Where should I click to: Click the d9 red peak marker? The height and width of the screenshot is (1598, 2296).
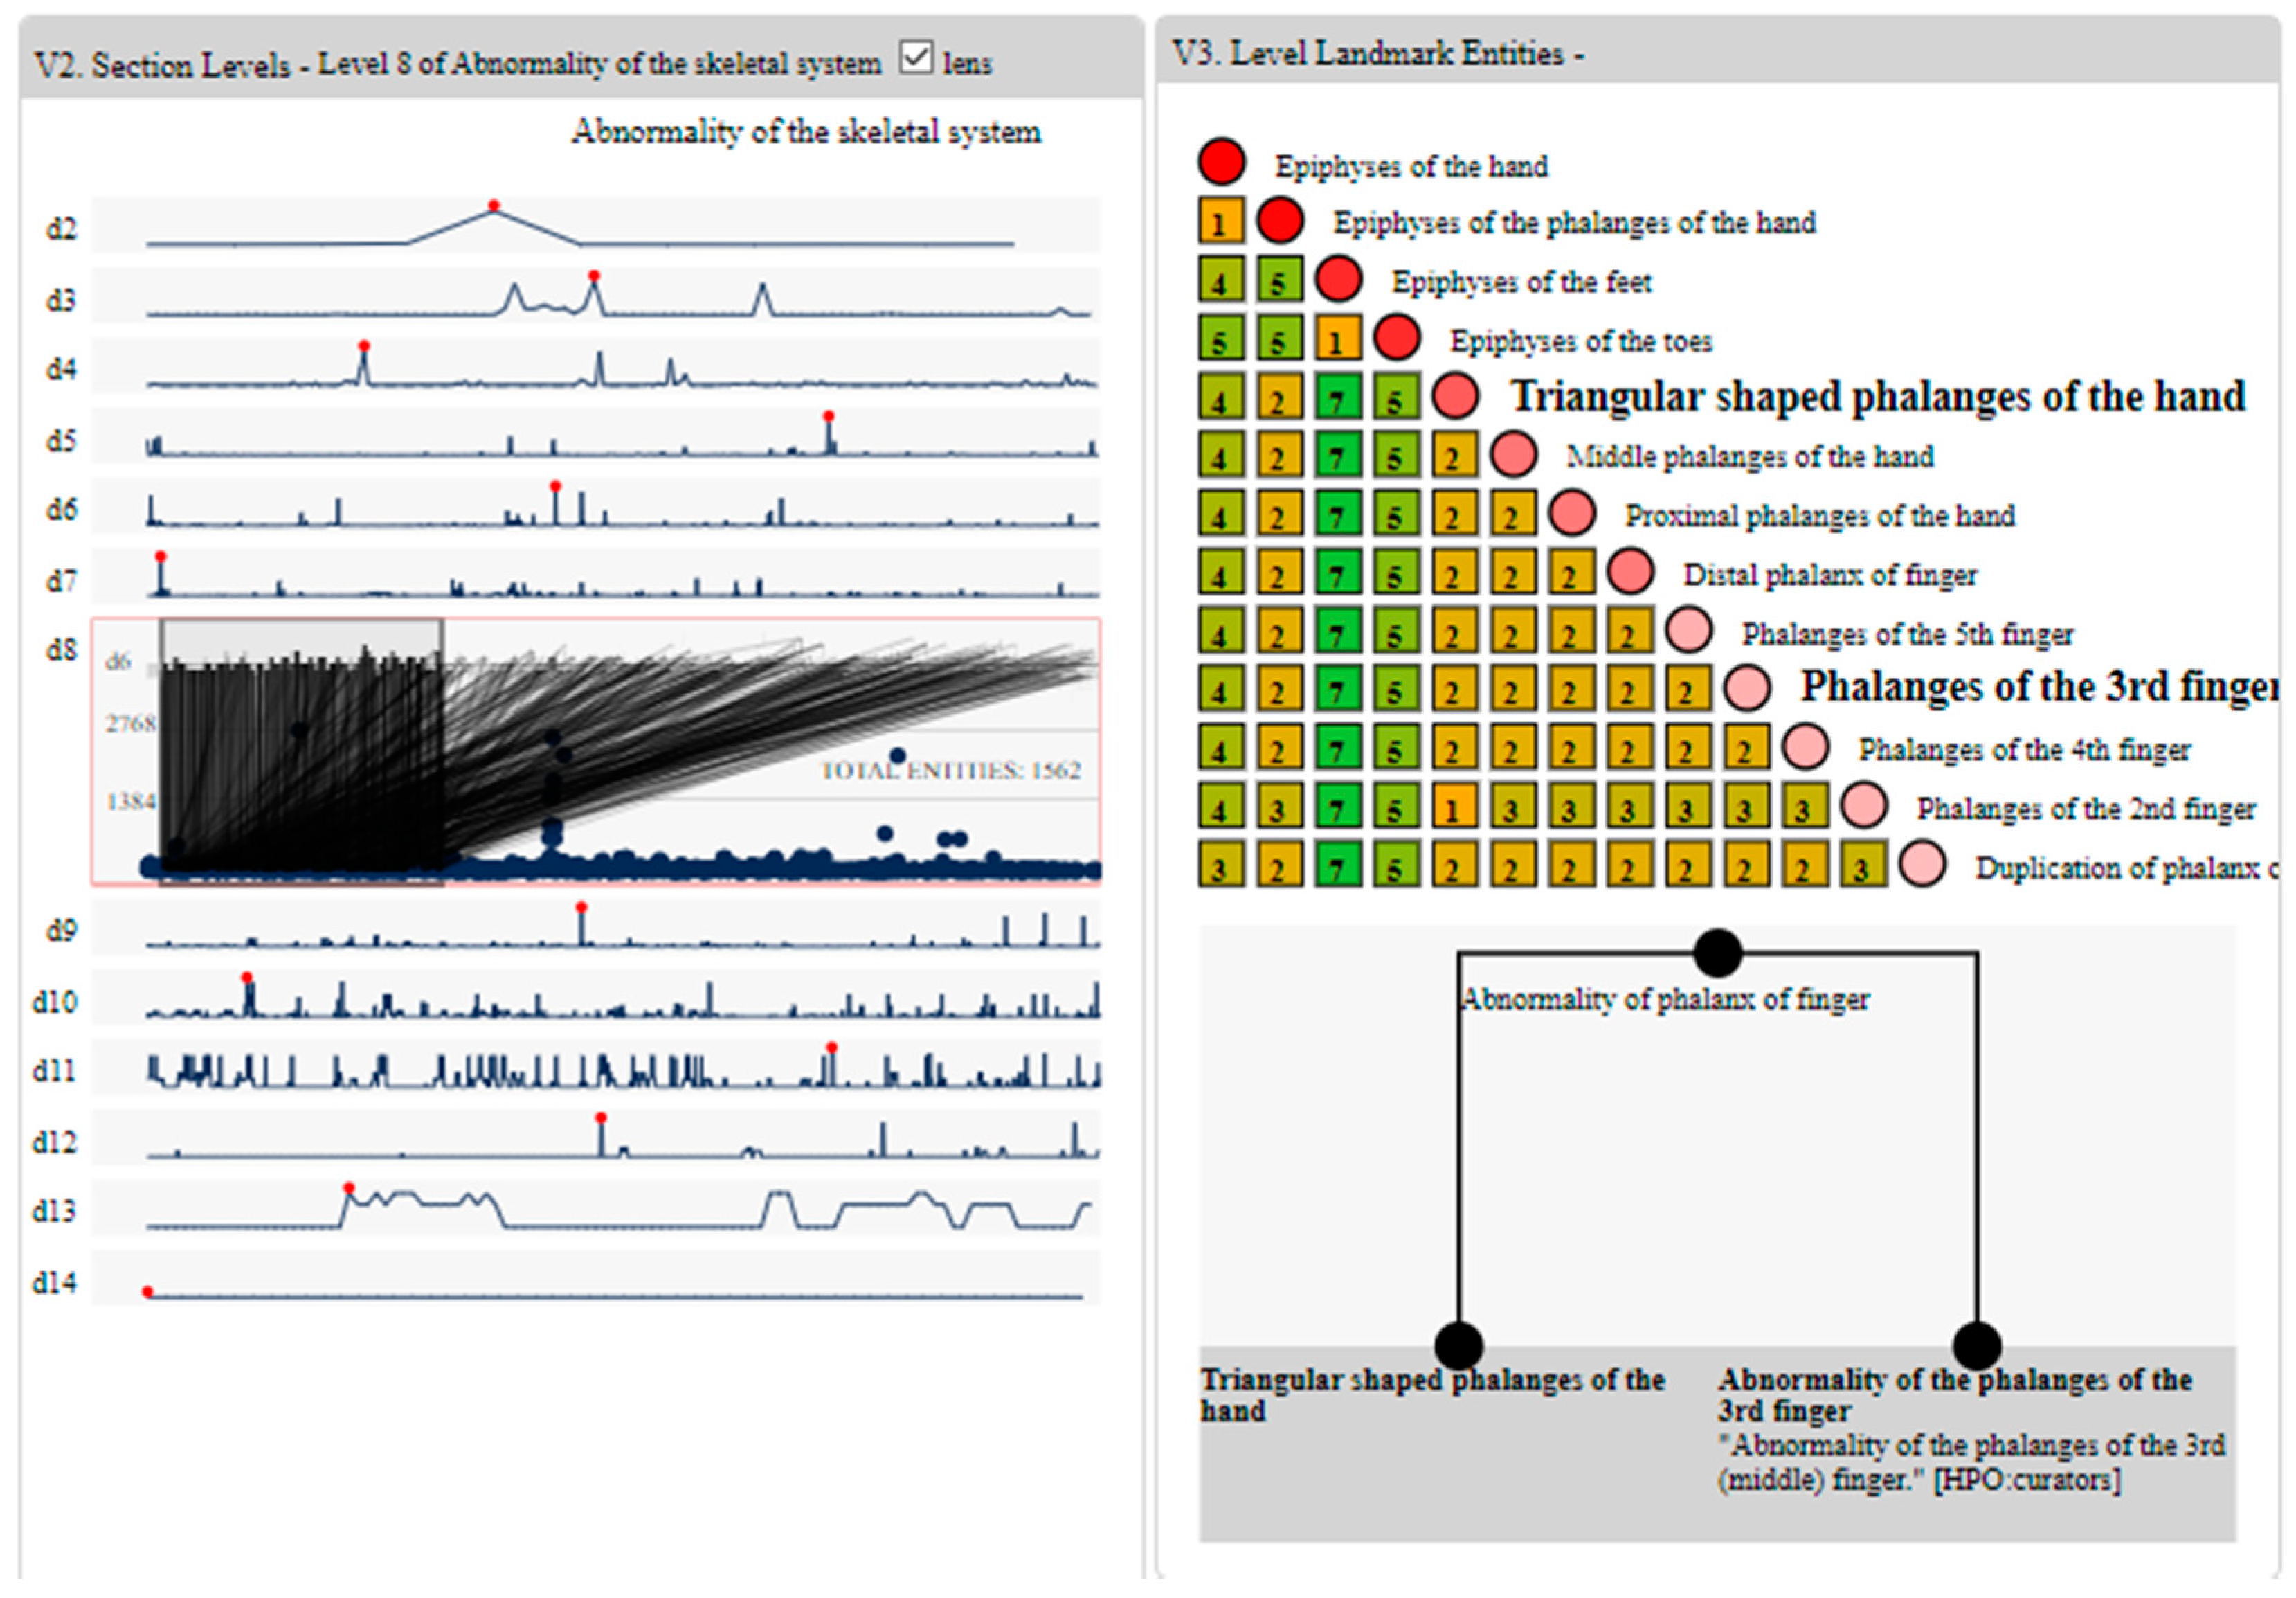coord(581,908)
